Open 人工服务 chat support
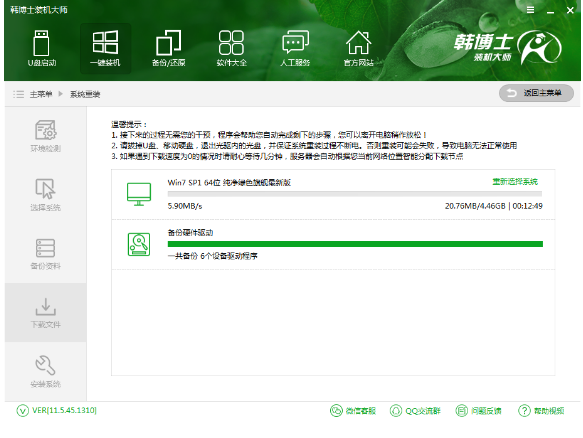Viewport: 583px width, 438px height. (295, 49)
